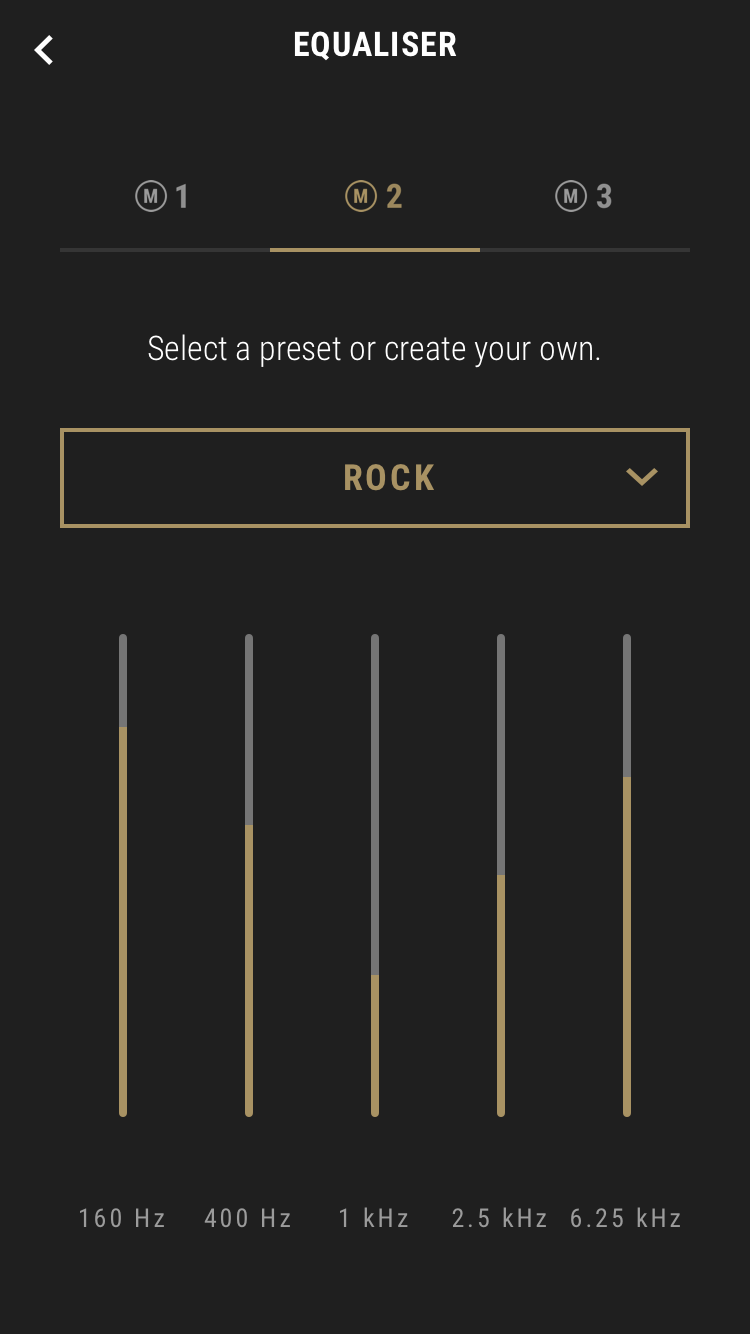This screenshot has width=750, height=1334.
Task: Click the circled M icon for preset 1
Action: (150, 196)
